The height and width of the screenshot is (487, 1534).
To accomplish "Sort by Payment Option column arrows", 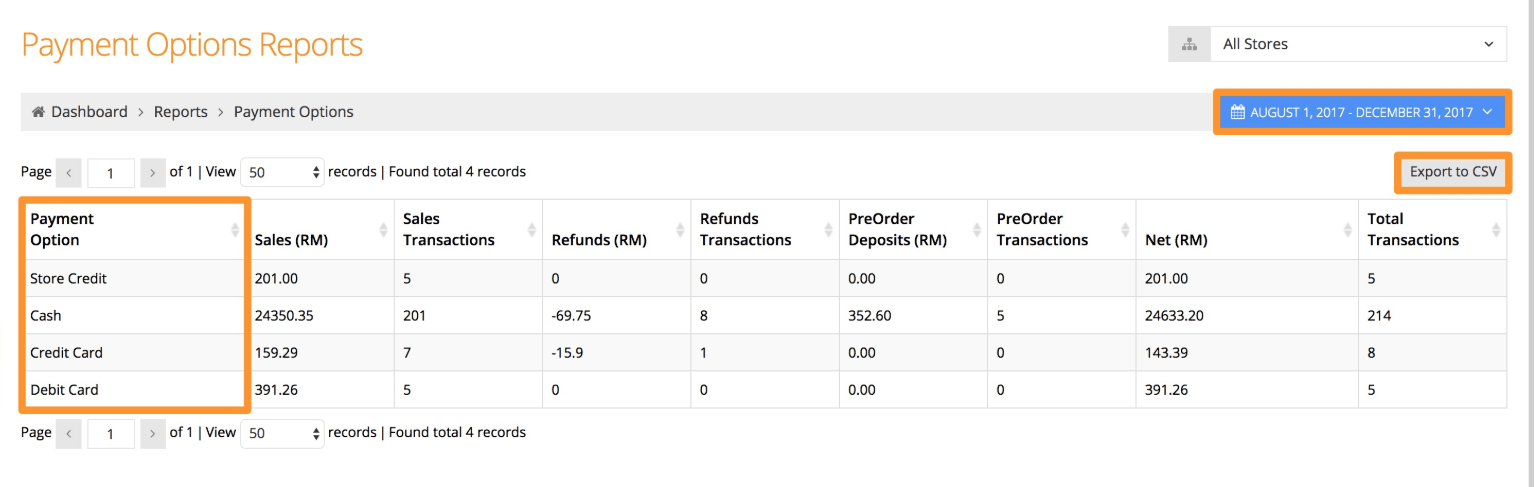I will [x=235, y=230].
